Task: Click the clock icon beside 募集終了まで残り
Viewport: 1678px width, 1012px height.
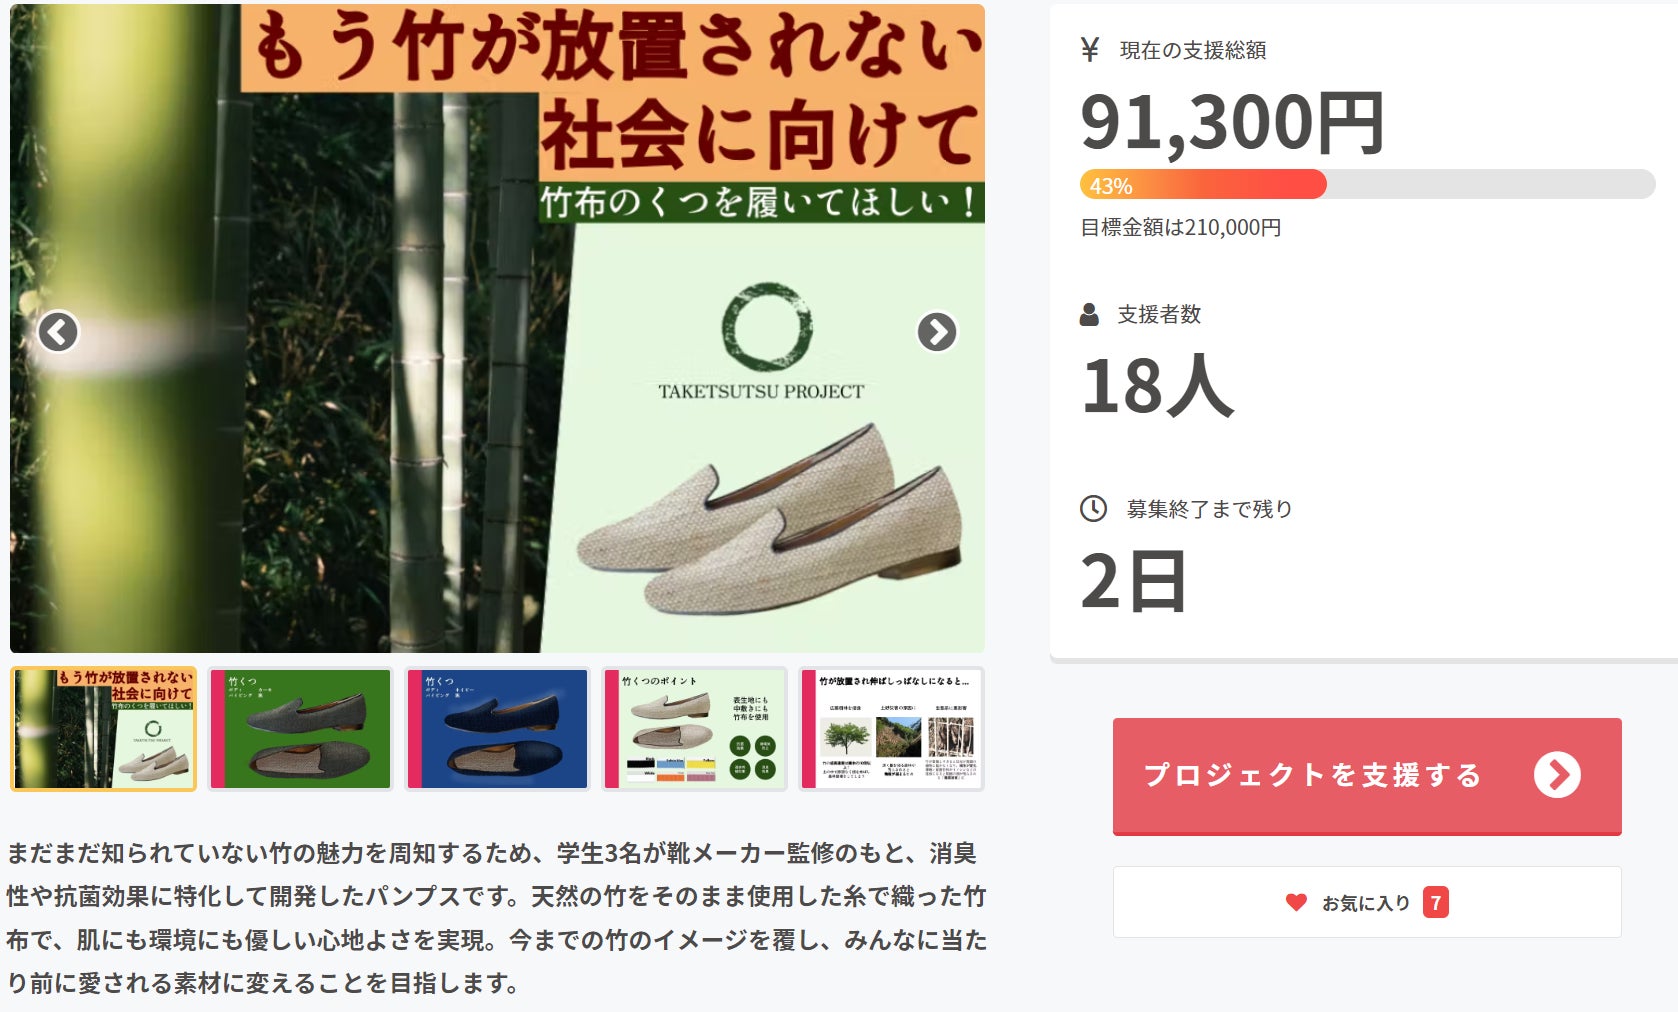Action: [1093, 509]
